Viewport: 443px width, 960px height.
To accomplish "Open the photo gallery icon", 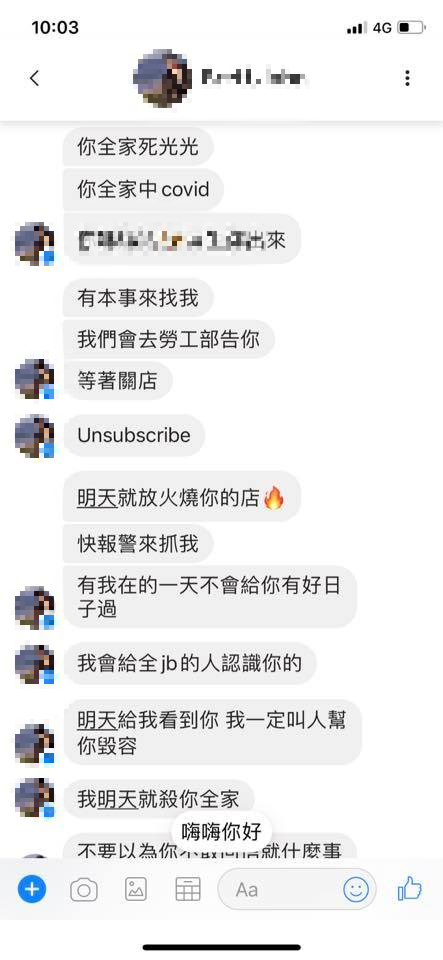I will tap(136, 889).
